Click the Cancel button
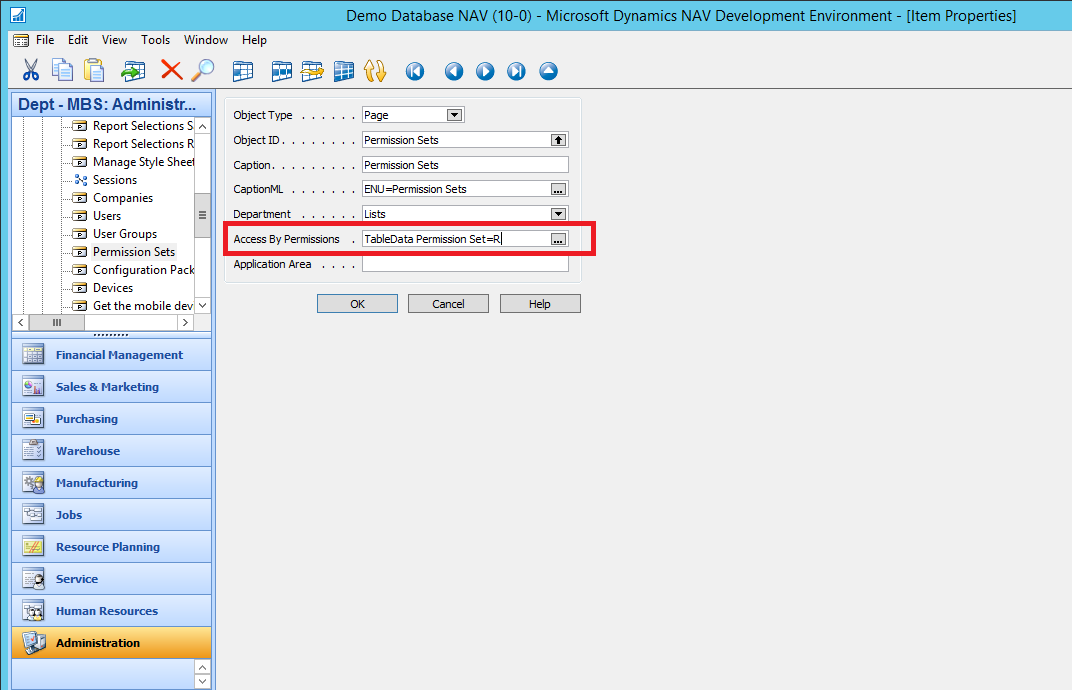The height and width of the screenshot is (690, 1072). click(448, 304)
